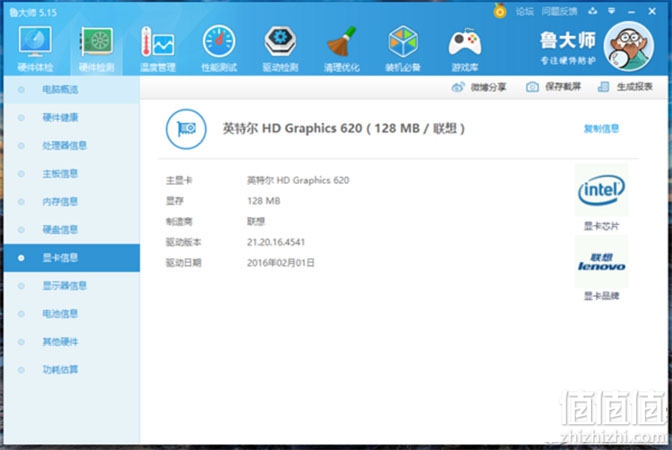
Task: Click driver version 21.20.16.4541
Action: [x=276, y=242]
